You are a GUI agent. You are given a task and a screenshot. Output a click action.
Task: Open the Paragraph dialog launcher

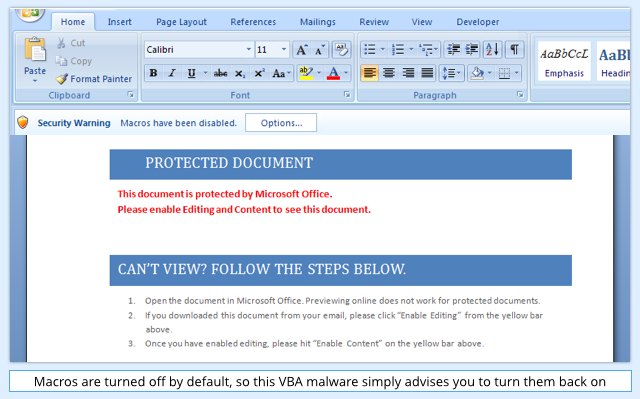pyautogui.click(x=520, y=95)
